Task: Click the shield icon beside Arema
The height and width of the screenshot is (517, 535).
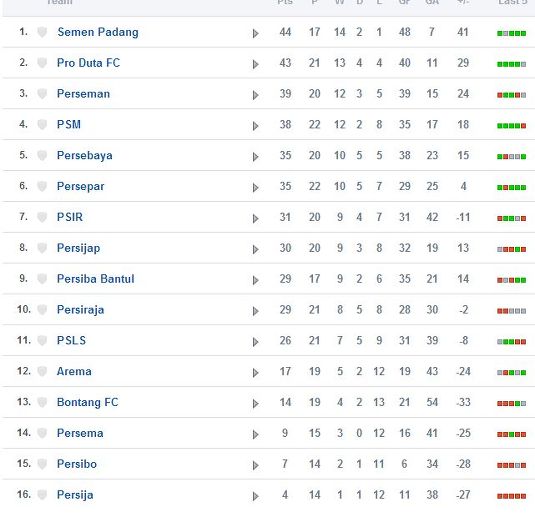Action: [x=42, y=371]
